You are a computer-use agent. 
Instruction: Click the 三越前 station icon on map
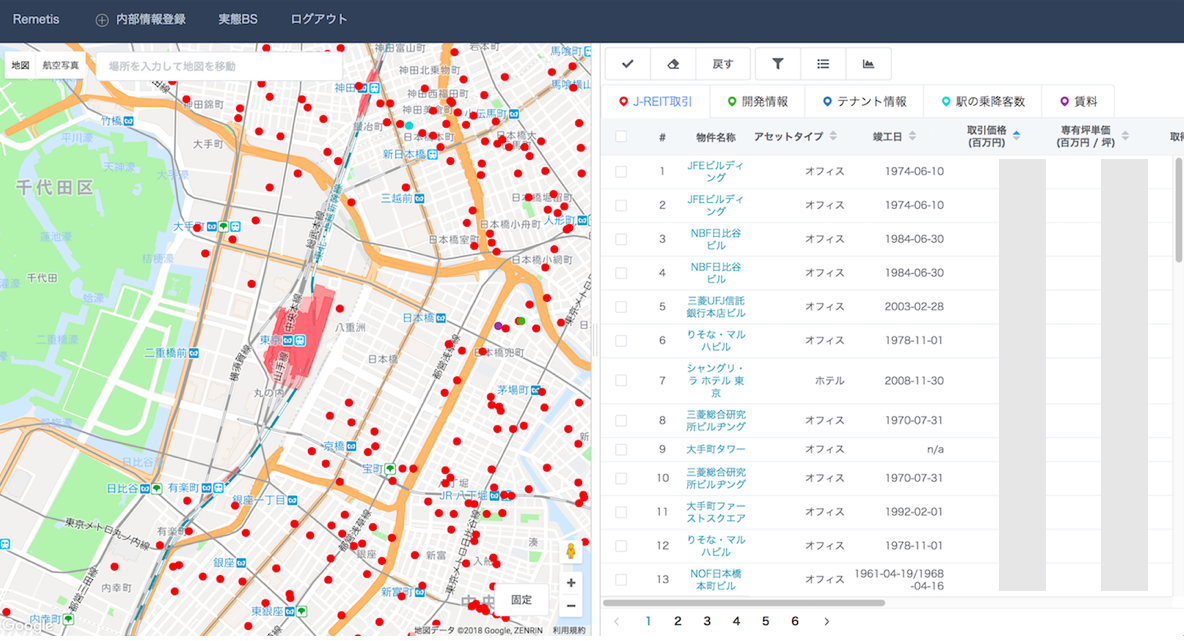coord(419,199)
